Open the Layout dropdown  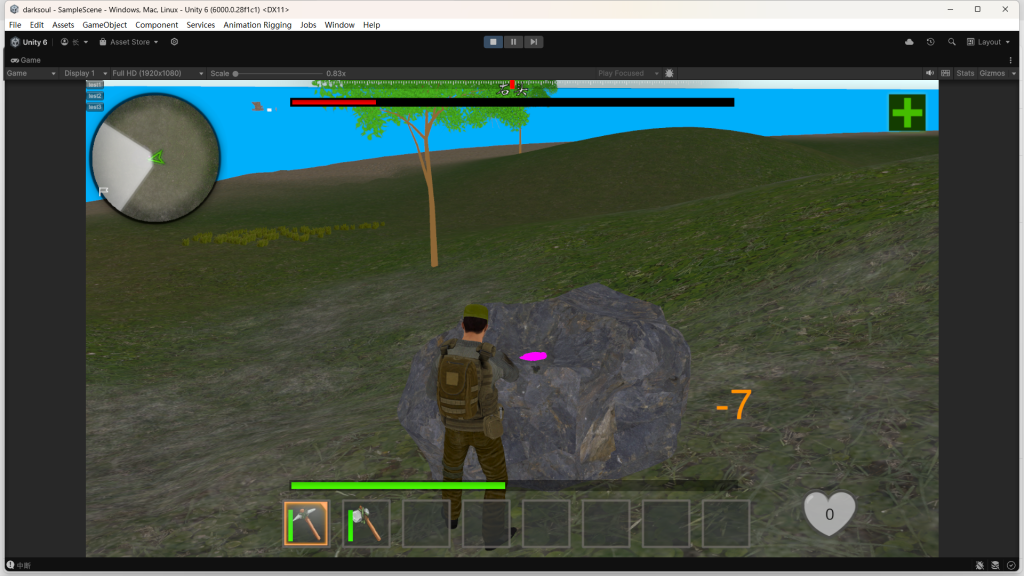point(989,42)
